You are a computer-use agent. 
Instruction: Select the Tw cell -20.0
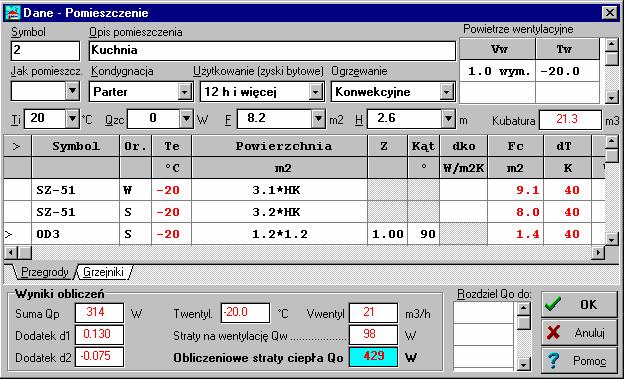point(567,71)
